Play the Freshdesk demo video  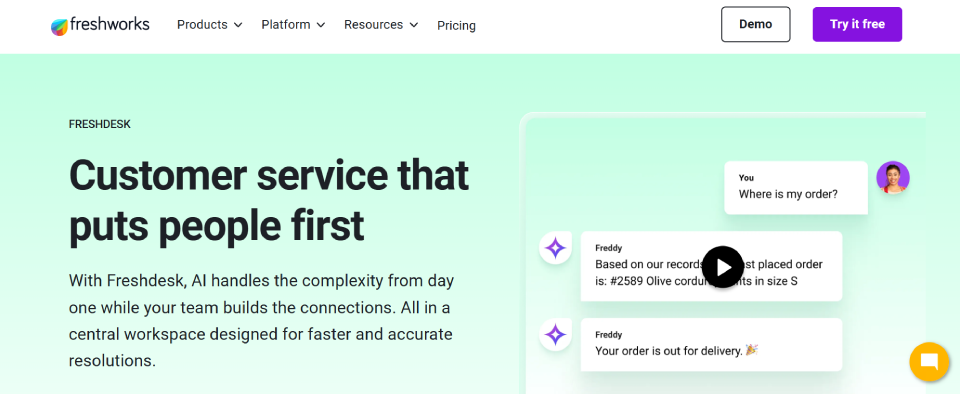click(722, 267)
